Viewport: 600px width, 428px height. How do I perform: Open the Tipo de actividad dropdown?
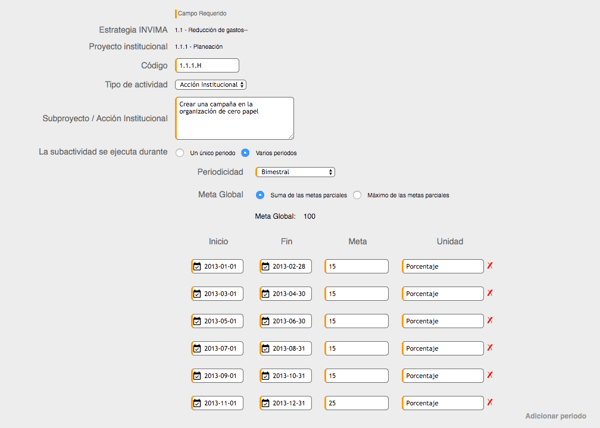tap(211, 85)
